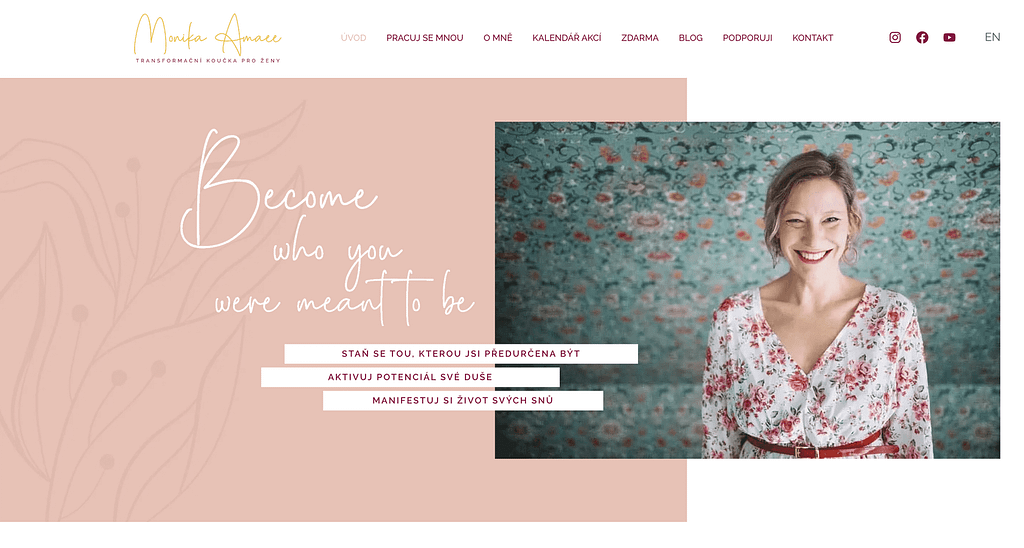
Task: Click the 'MANIFESTUJ SI ŽIVOT SVÝCH SNŮ' banner
Action: click(x=463, y=400)
